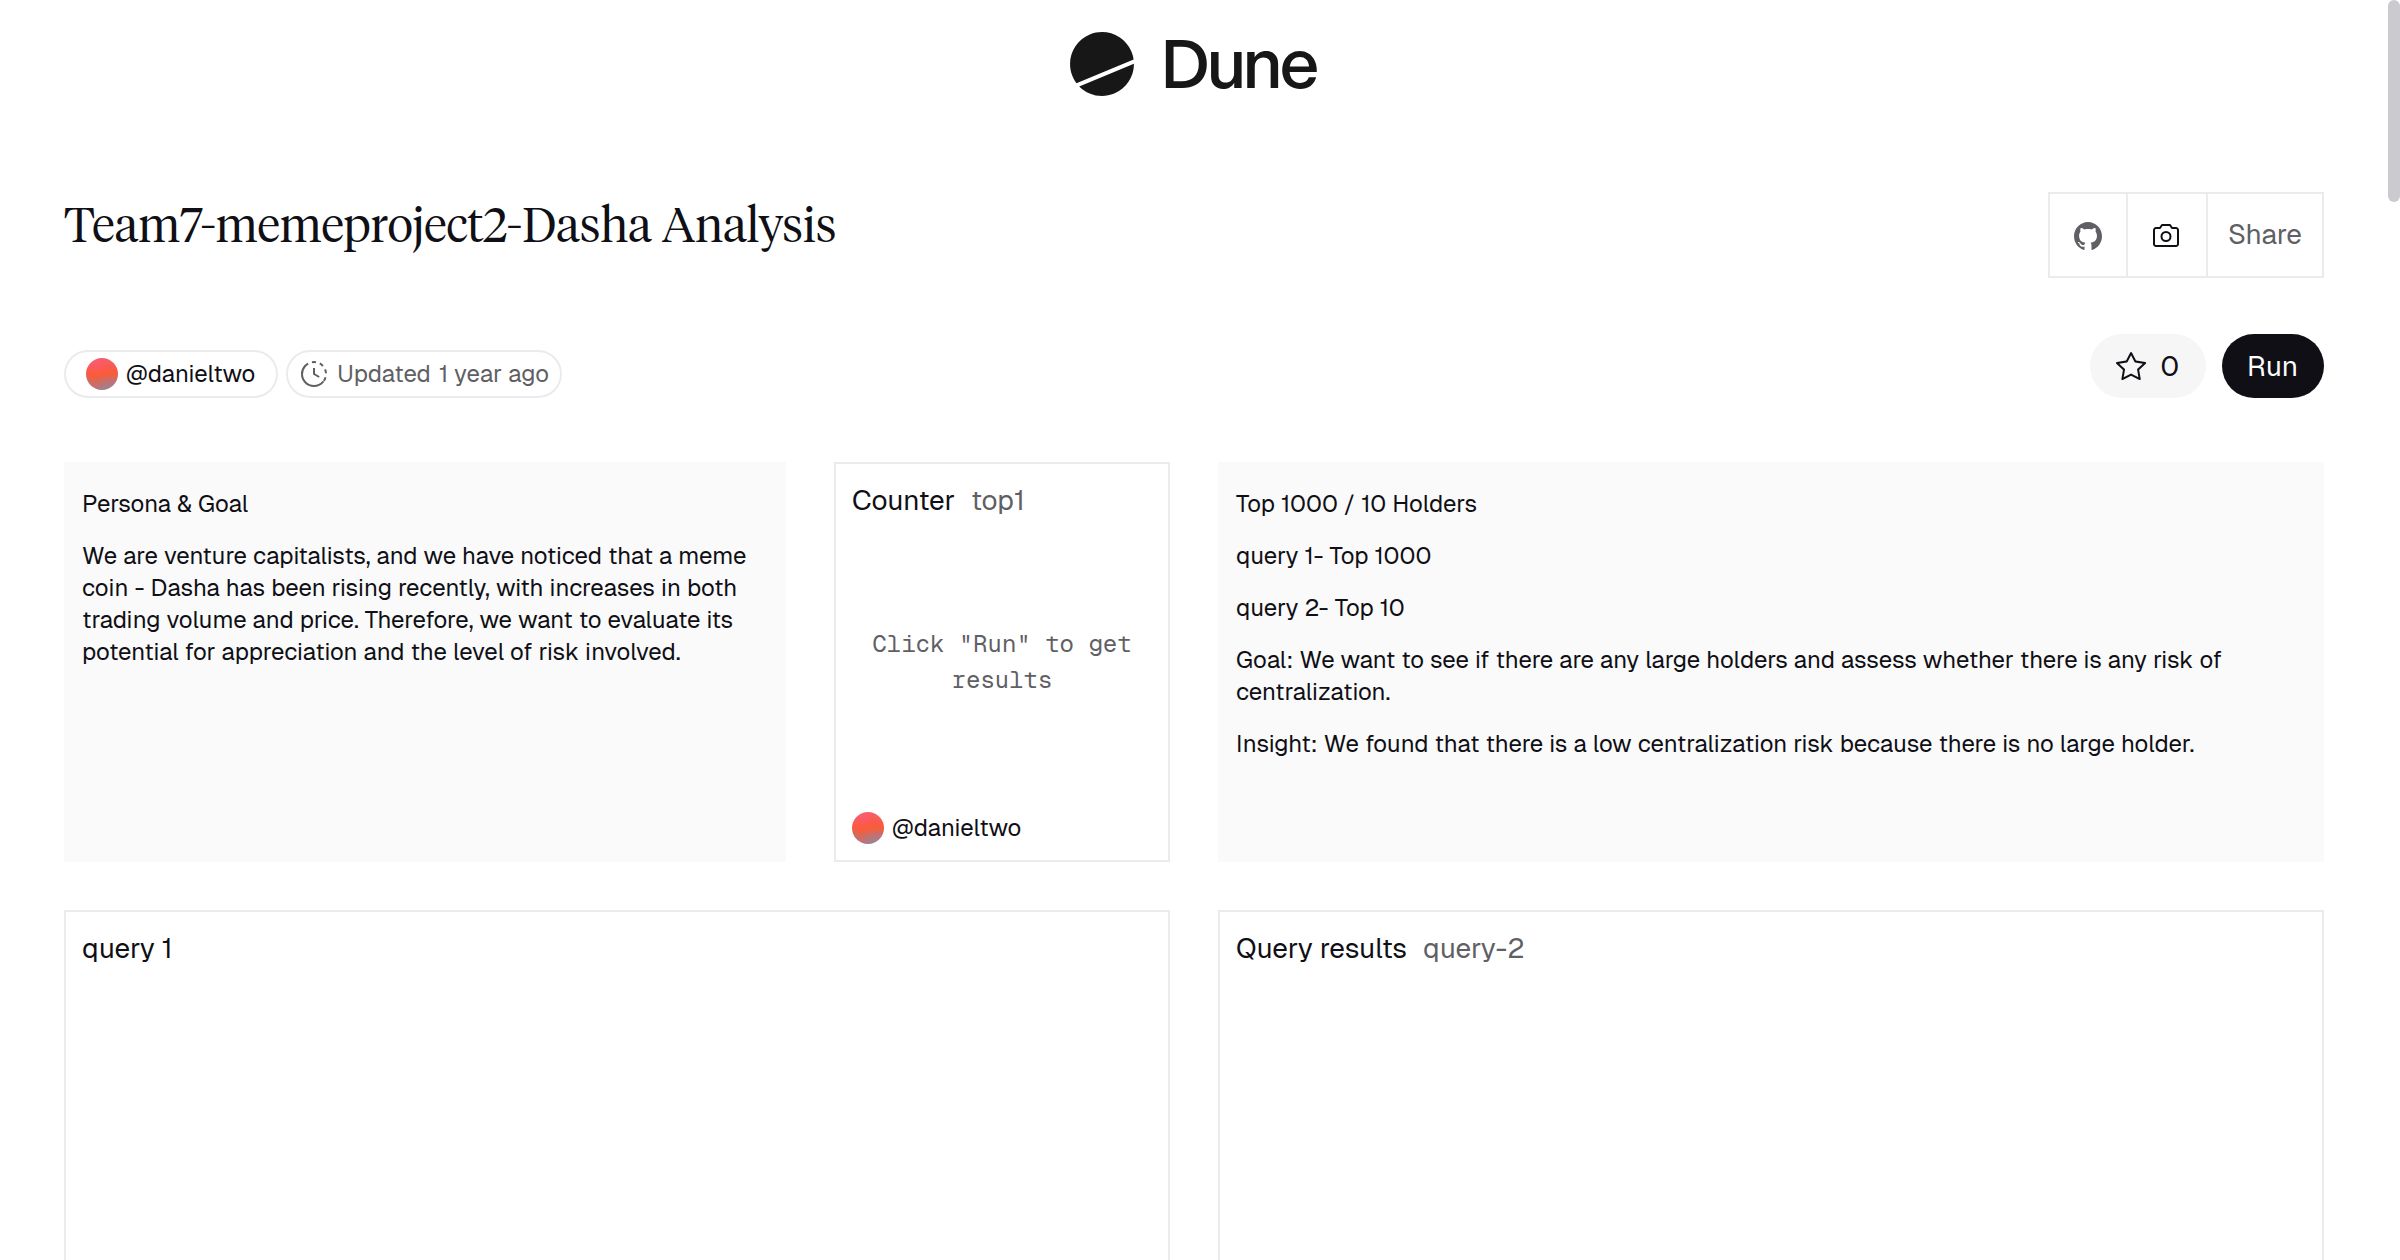Open Query results widget title
This screenshot has height=1260, width=2400.
point(1320,949)
